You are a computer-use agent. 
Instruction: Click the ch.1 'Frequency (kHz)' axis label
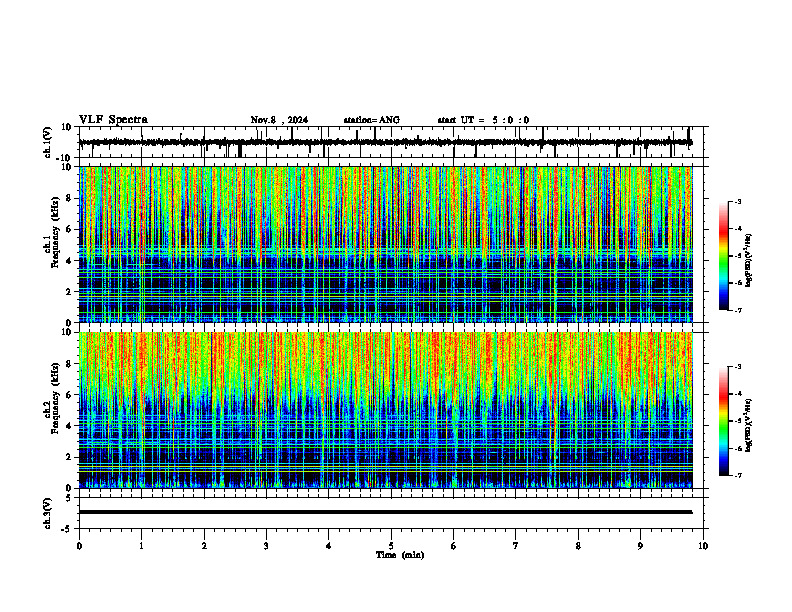point(55,233)
